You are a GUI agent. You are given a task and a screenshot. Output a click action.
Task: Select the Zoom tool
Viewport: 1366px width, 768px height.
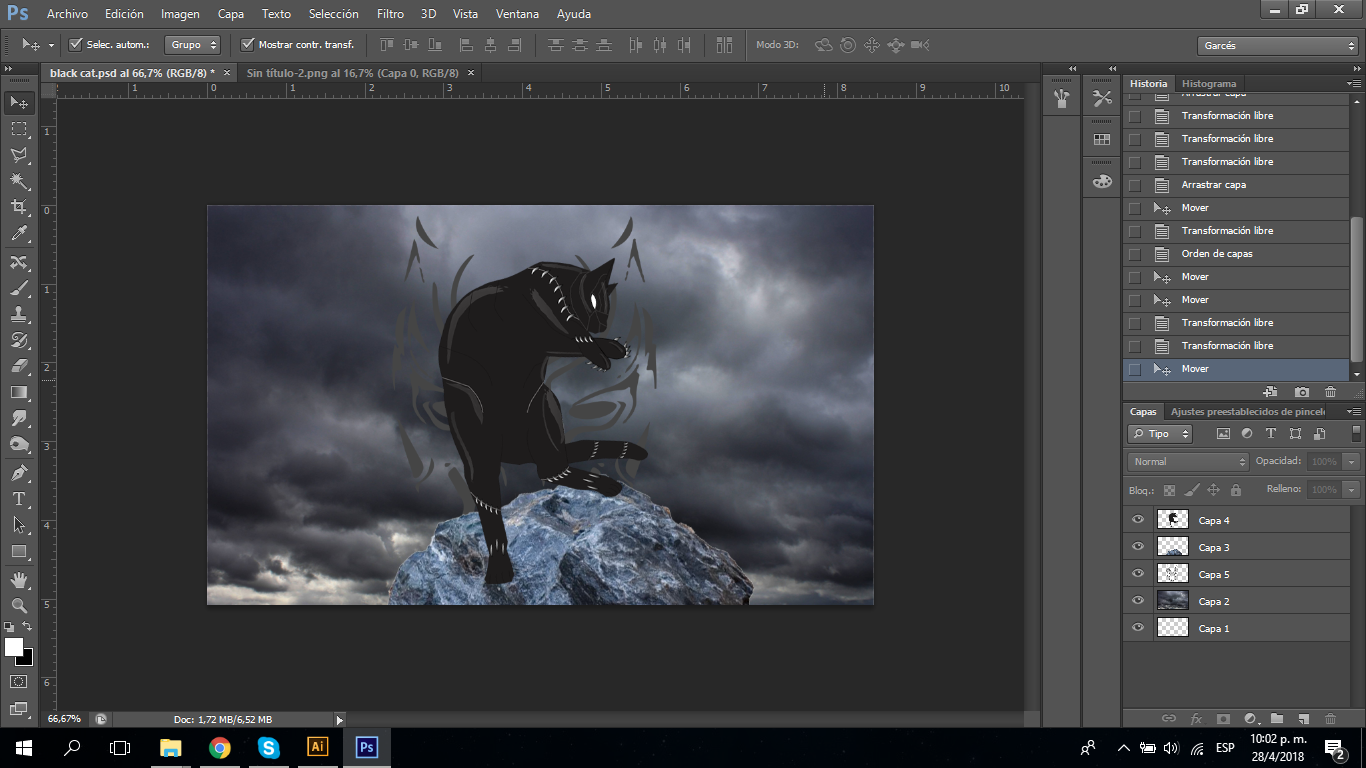(19, 605)
